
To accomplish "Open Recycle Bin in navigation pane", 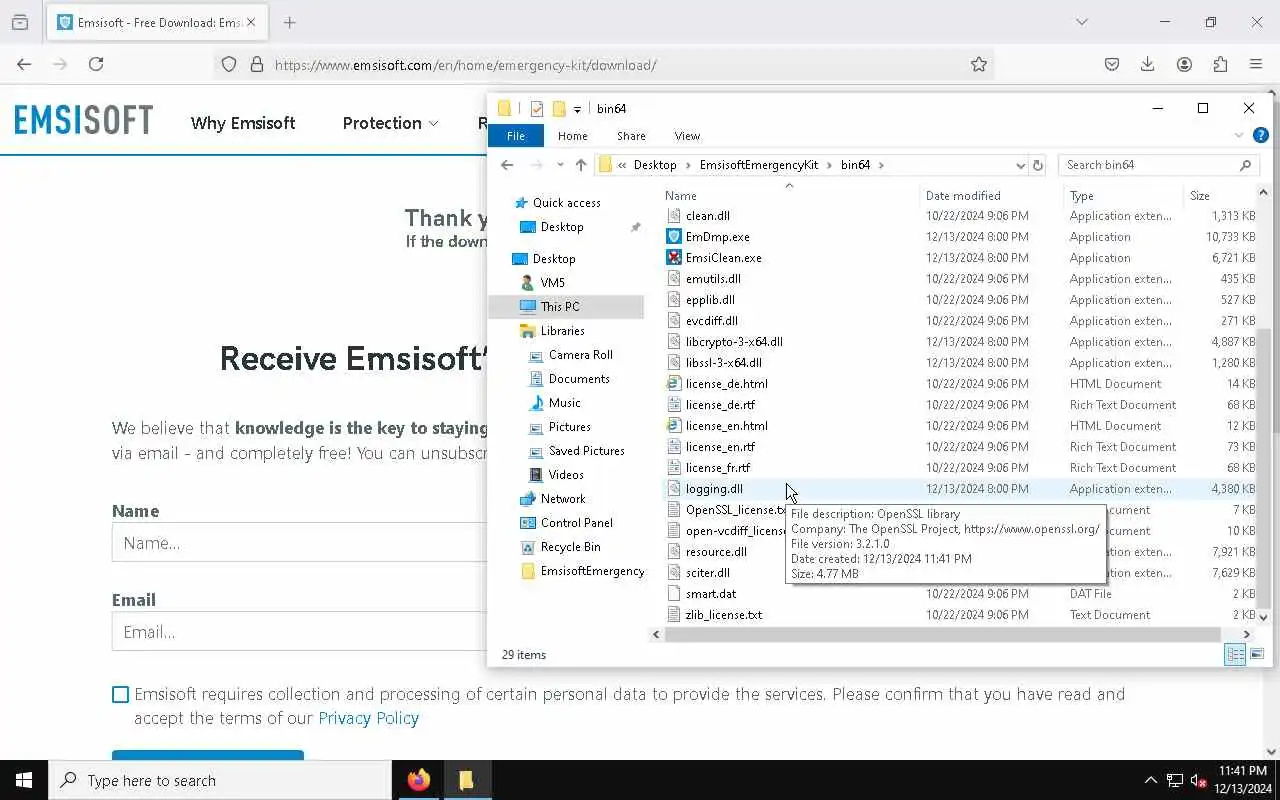I will click(x=570, y=547).
